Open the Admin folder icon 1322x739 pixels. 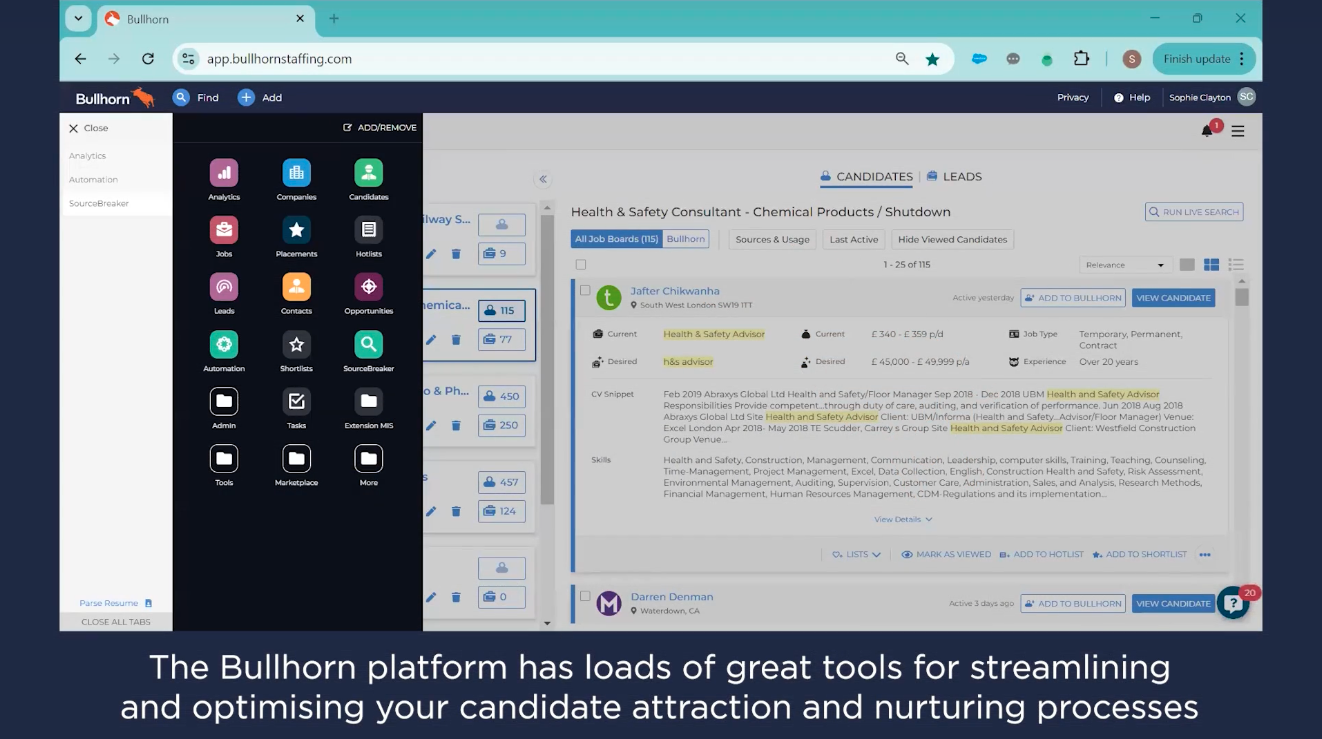point(224,401)
